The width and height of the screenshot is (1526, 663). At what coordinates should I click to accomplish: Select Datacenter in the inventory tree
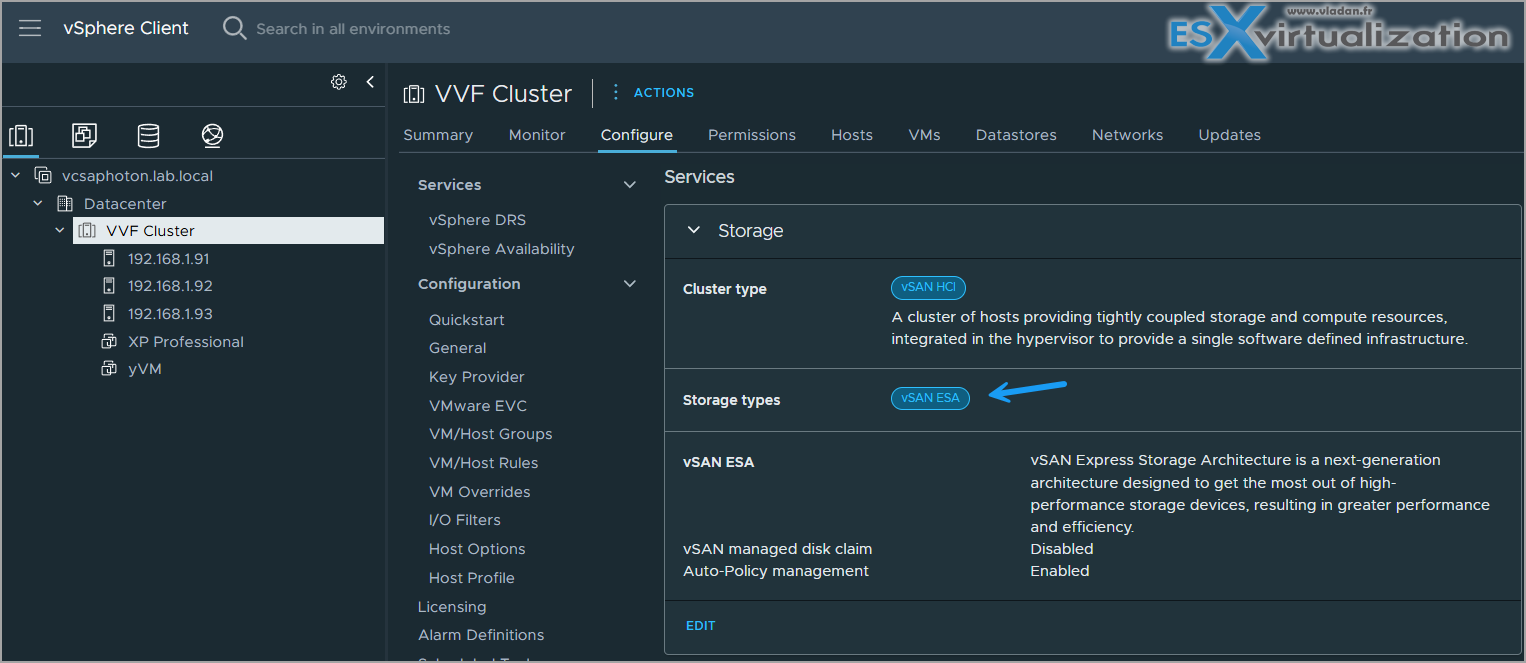[125, 204]
